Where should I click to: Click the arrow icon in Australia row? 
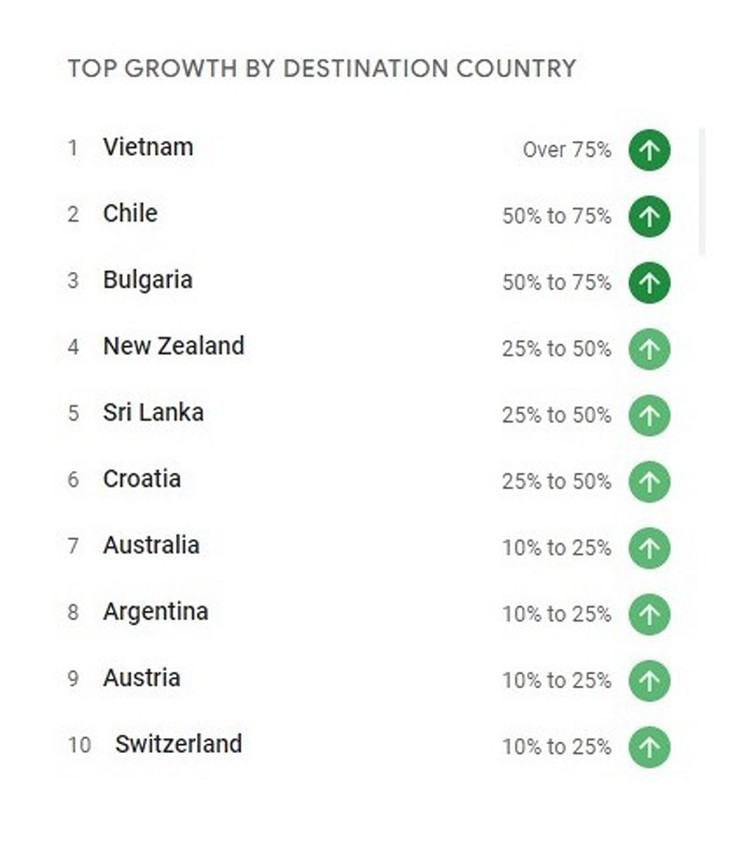point(649,548)
